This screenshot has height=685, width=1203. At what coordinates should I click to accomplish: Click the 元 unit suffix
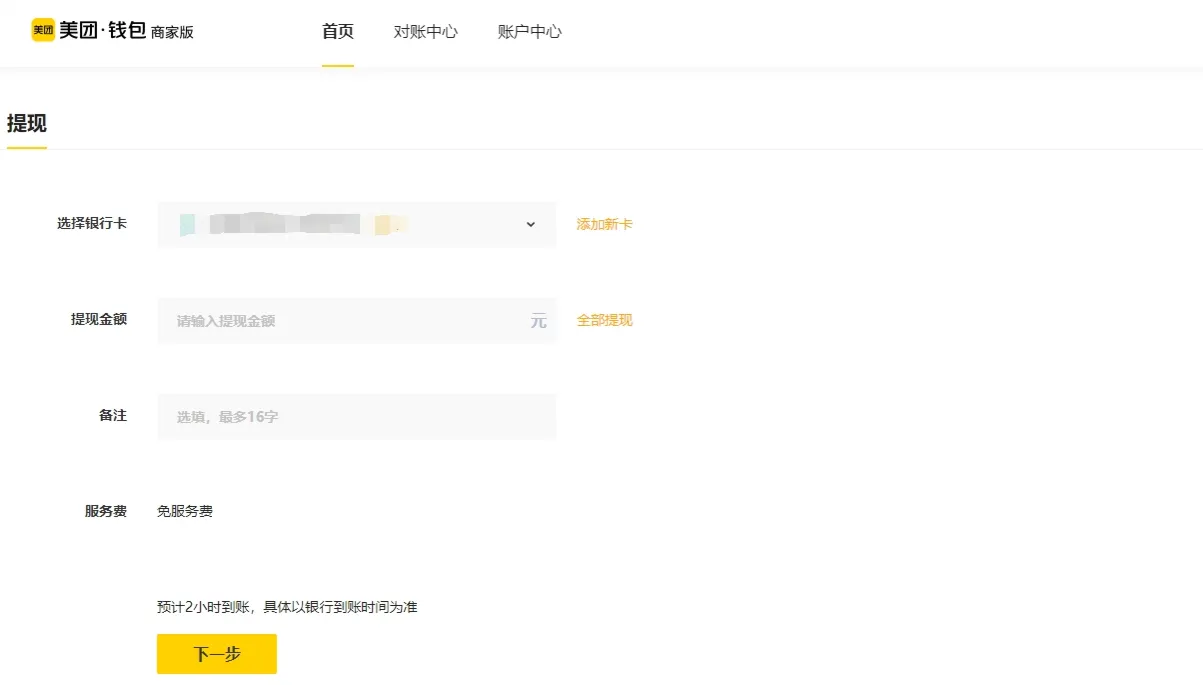(539, 321)
